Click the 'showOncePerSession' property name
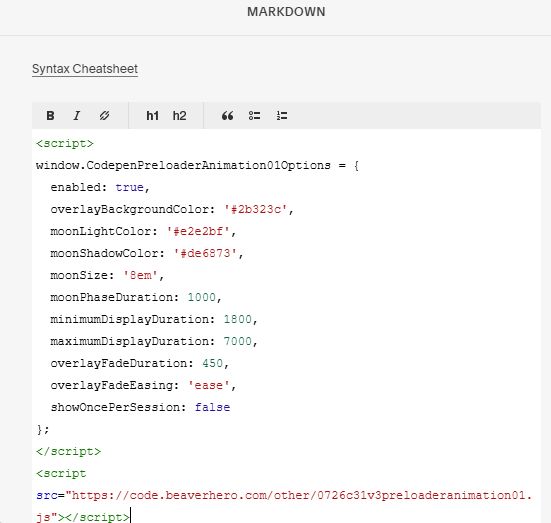Image resolution: width=551 pixels, height=523 pixels. pos(115,407)
